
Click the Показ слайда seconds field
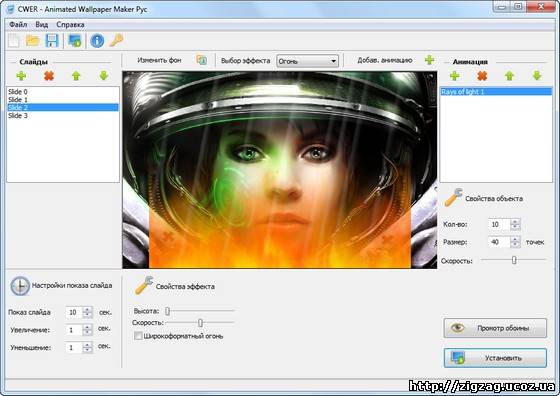coord(74,312)
